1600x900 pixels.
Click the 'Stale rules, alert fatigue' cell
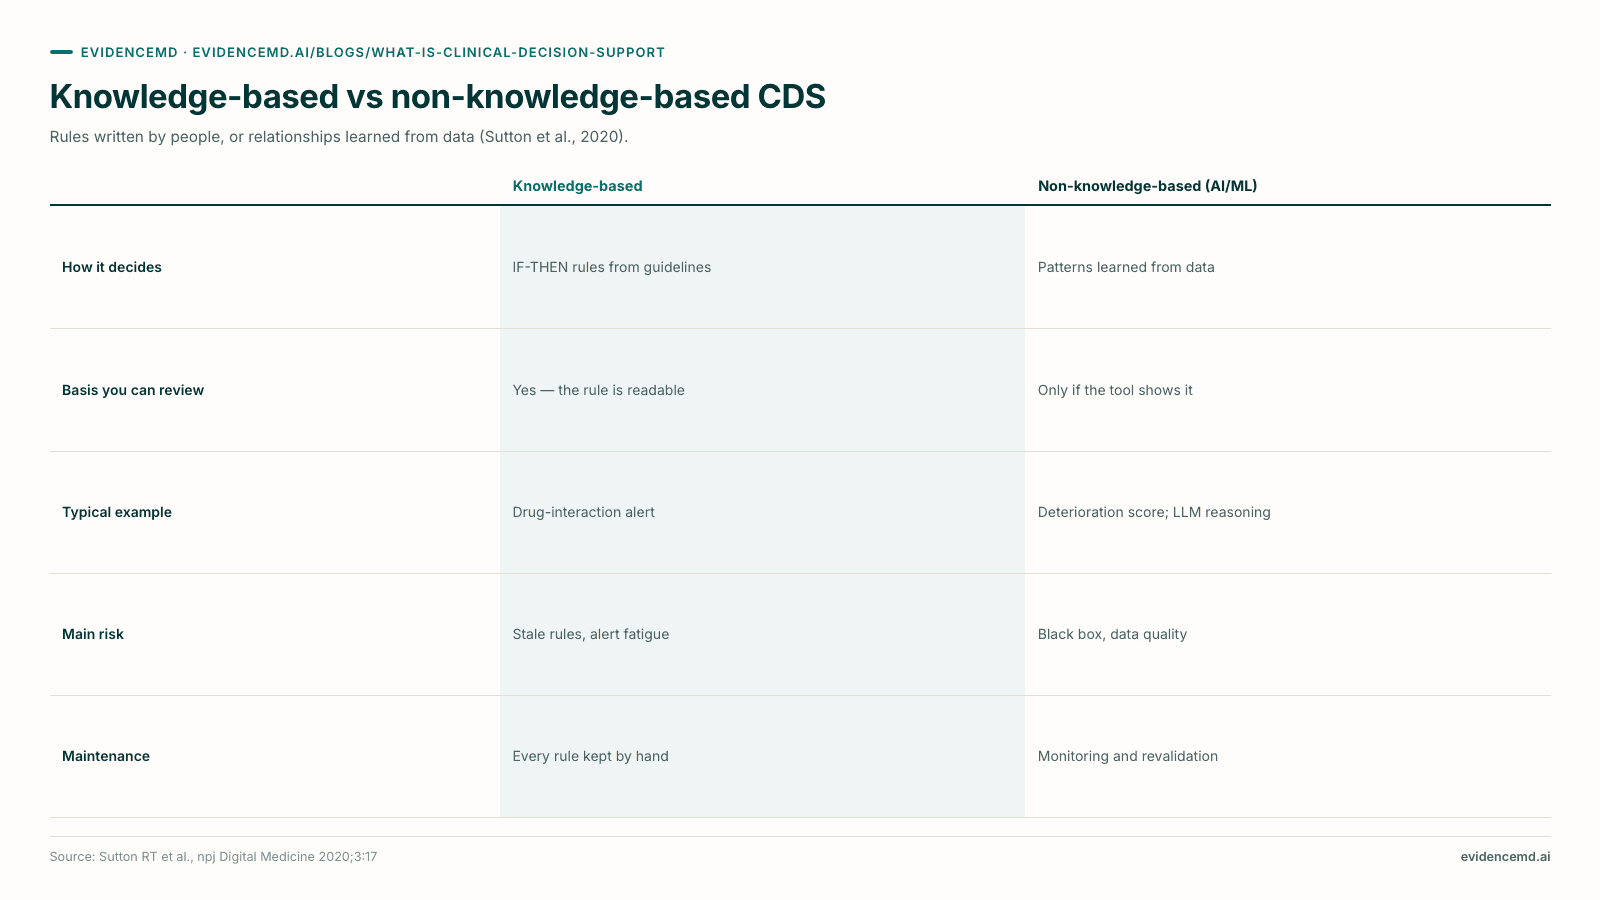click(x=591, y=634)
